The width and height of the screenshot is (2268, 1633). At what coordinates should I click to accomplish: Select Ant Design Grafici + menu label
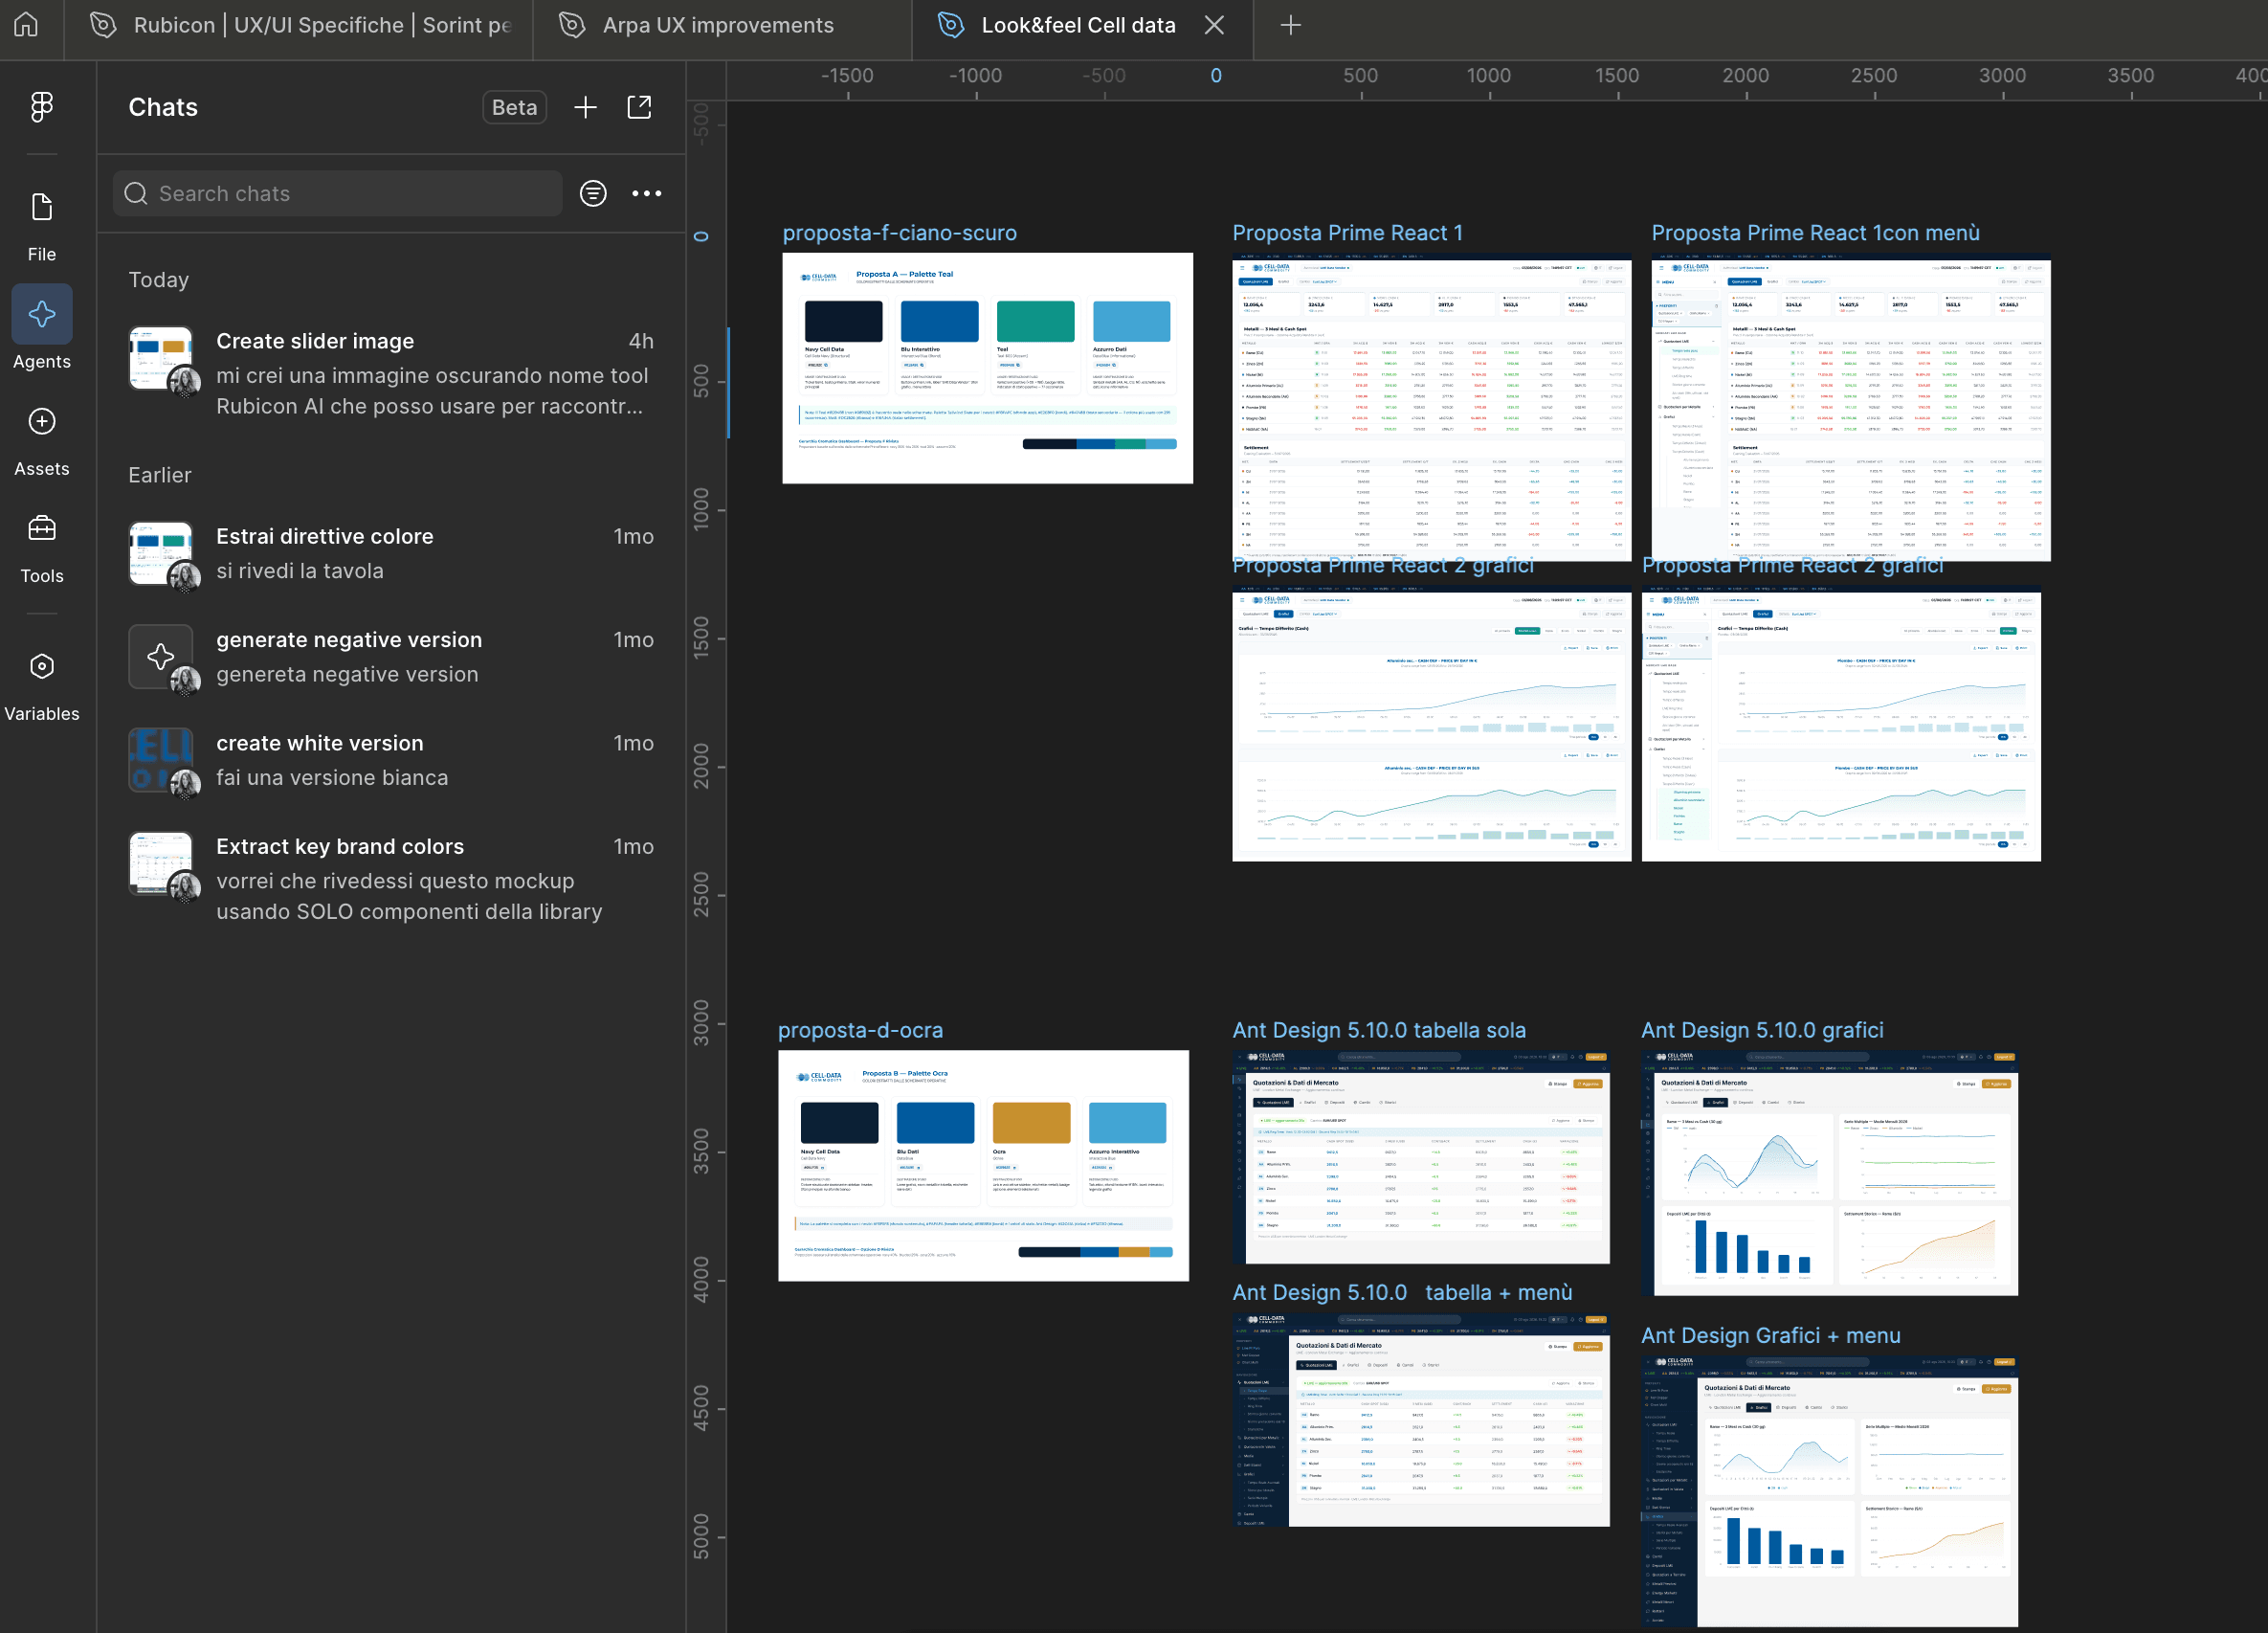(x=1770, y=1335)
